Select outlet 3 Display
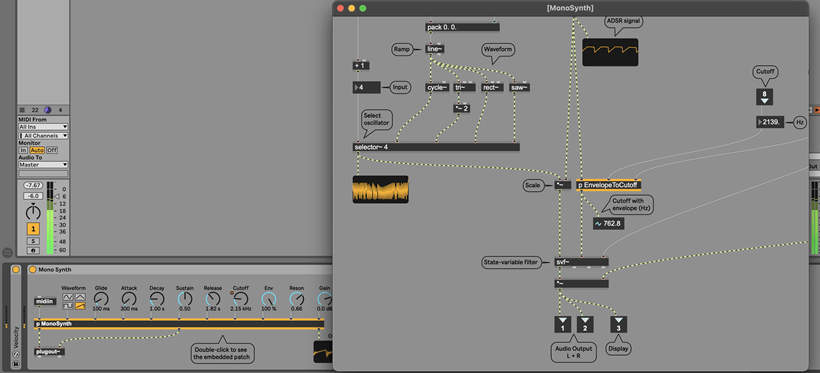Viewport: 820px width, 373px height. [x=618, y=324]
